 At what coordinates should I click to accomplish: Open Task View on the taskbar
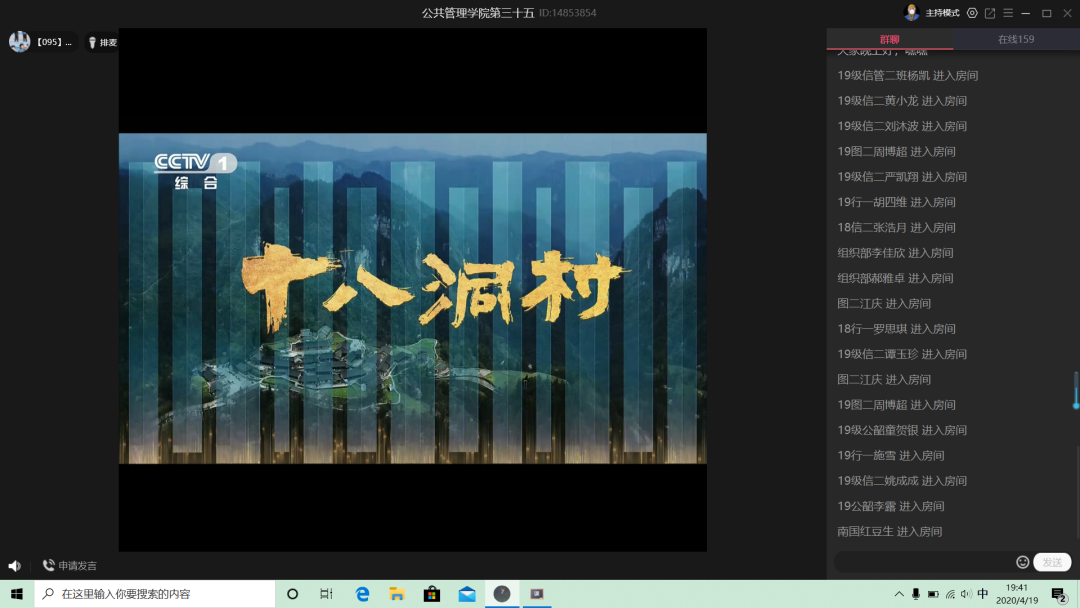click(326, 594)
